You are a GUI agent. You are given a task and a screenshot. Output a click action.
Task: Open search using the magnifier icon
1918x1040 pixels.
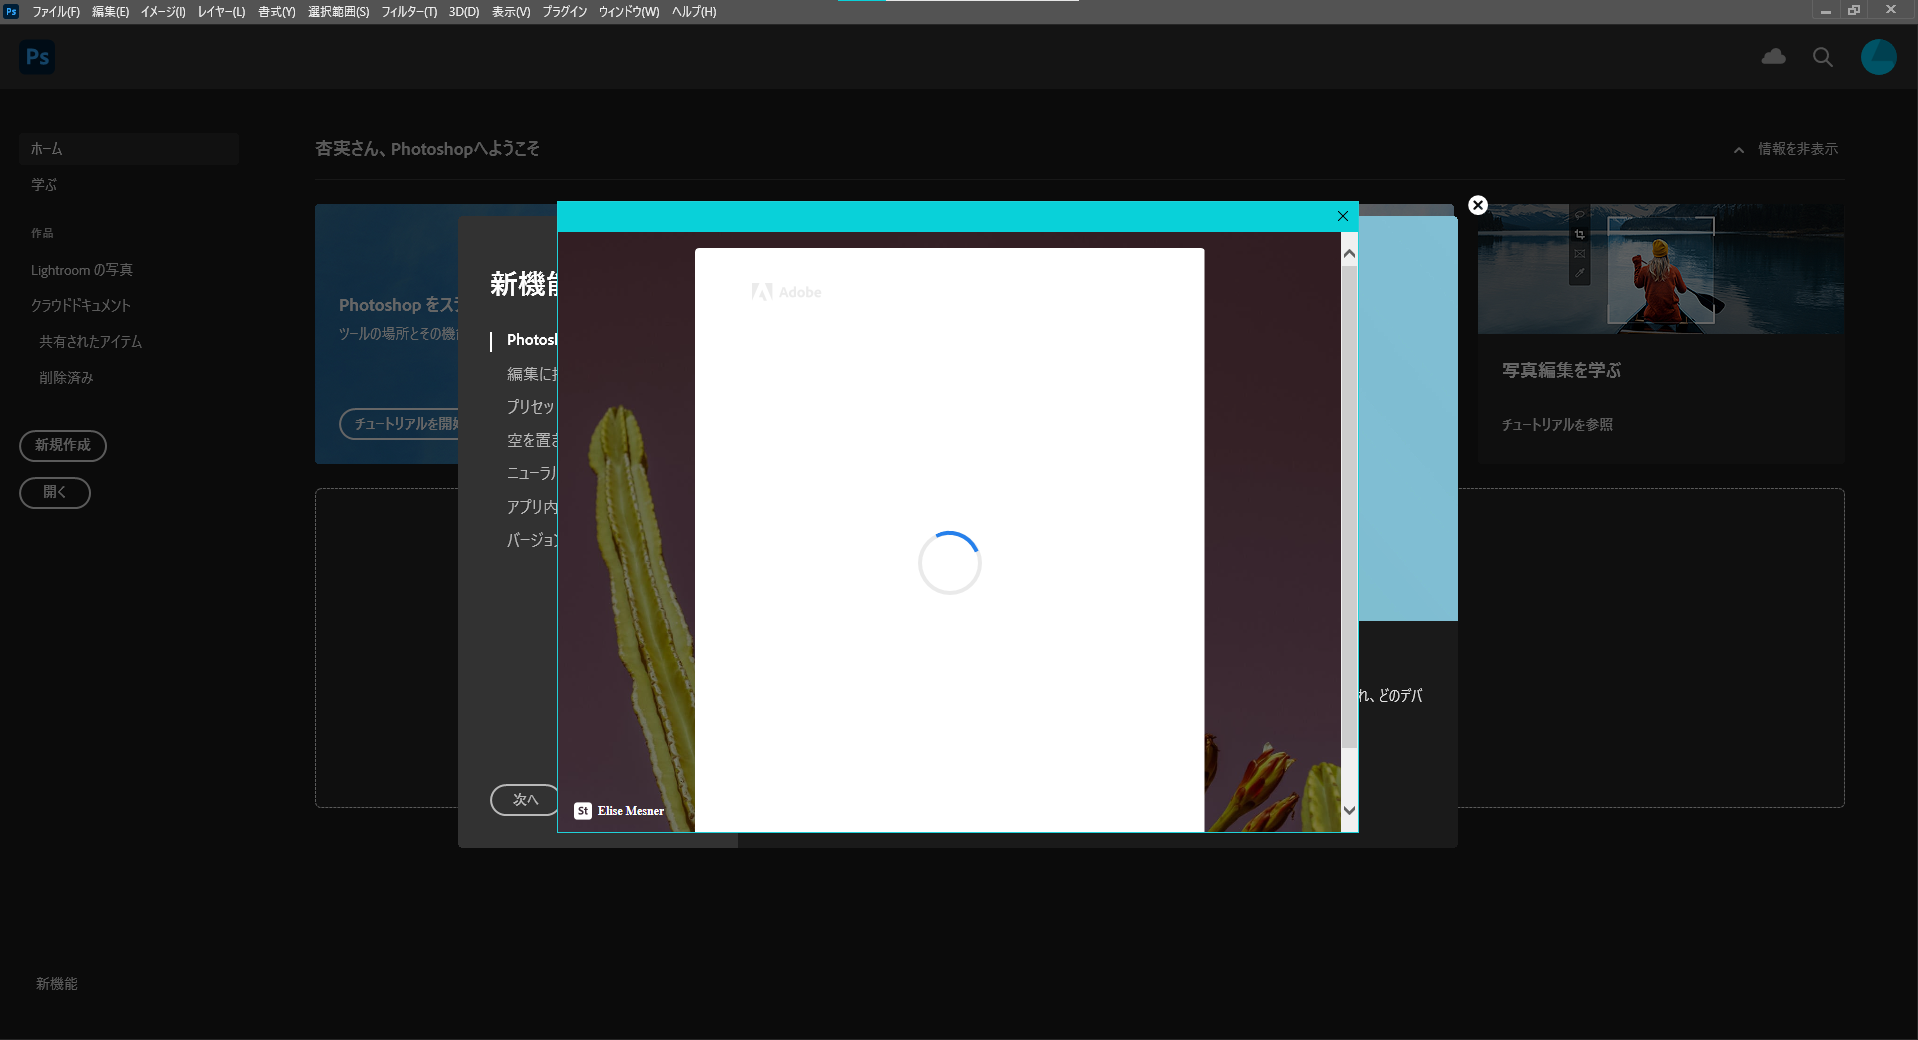click(x=1823, y=57)
